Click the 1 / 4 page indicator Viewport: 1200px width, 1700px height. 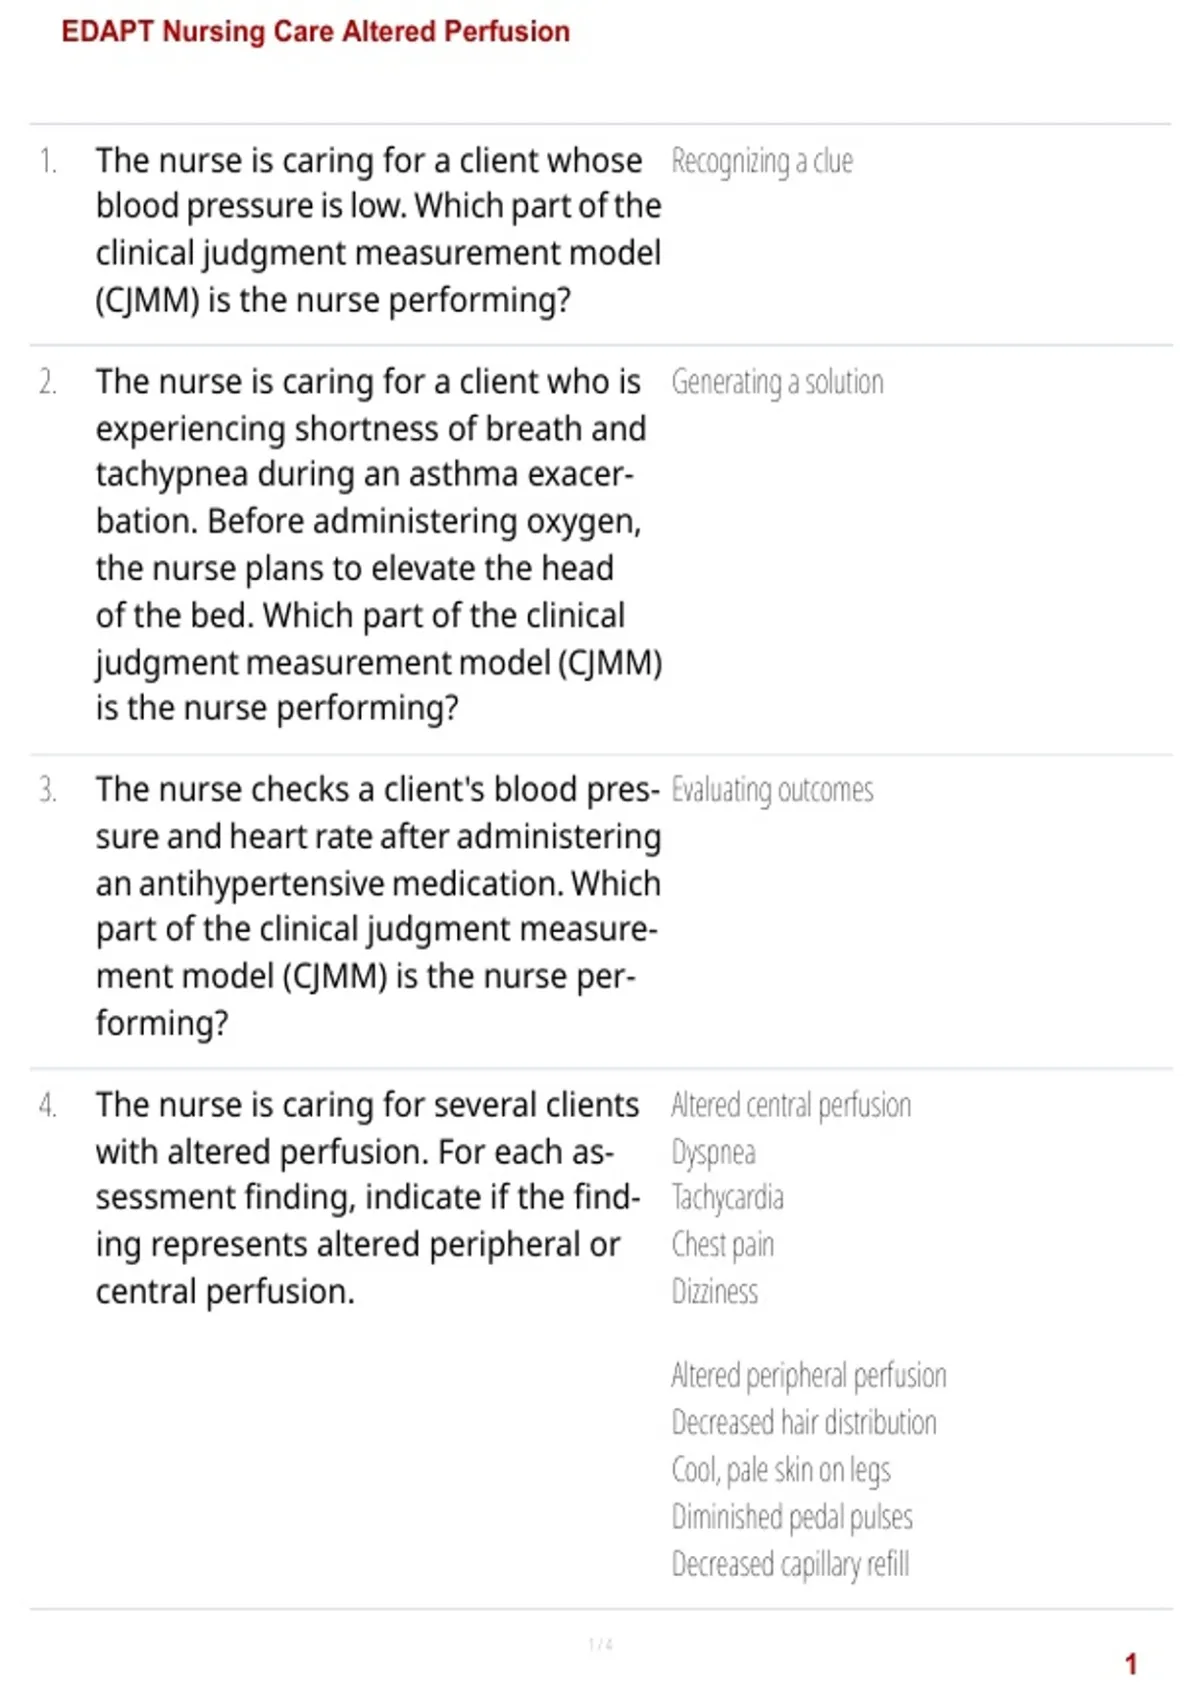tap(600, 1645)
